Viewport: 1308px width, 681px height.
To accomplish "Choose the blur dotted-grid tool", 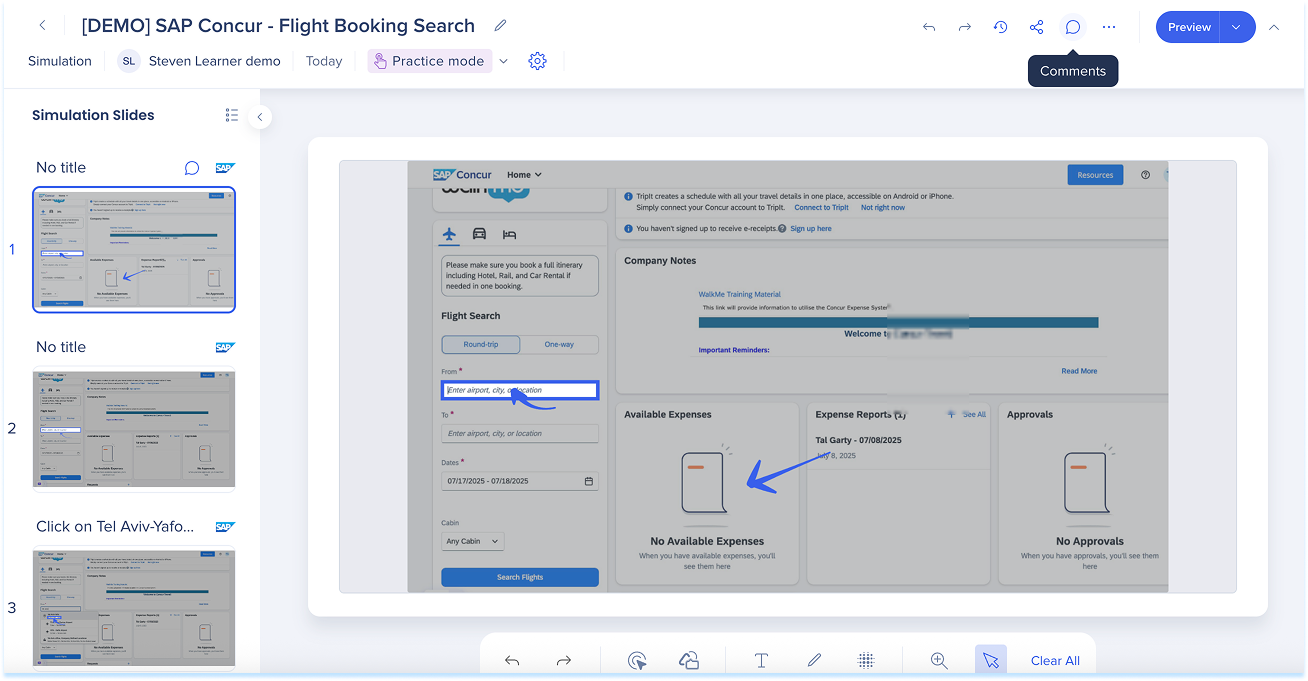I will 867,660.
